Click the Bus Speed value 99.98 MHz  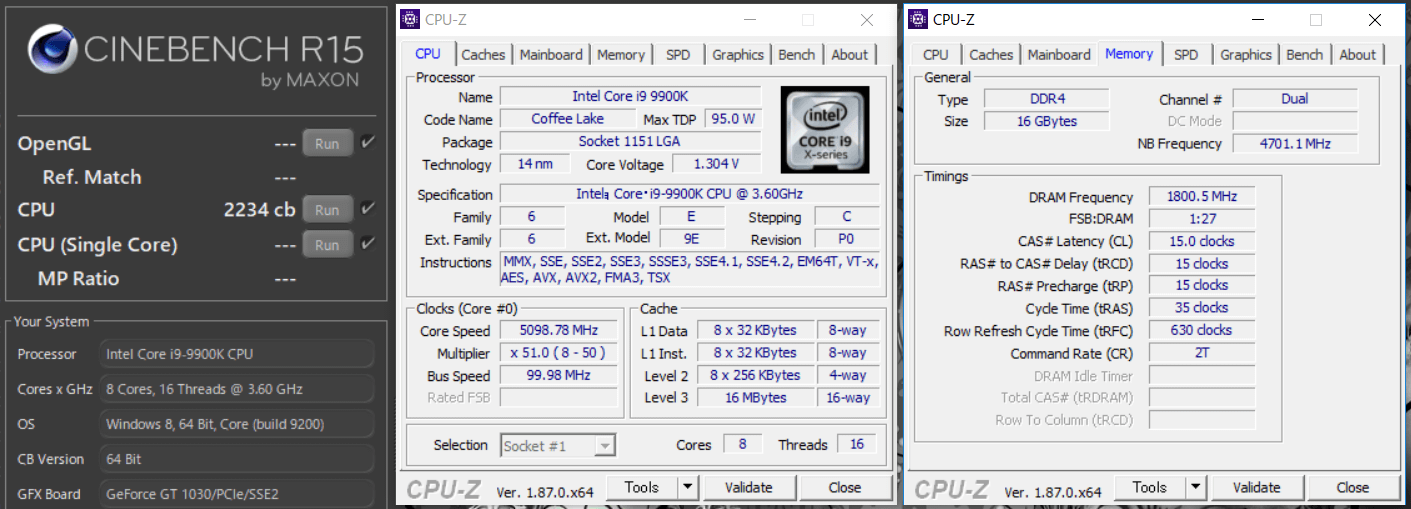(558, 376)
